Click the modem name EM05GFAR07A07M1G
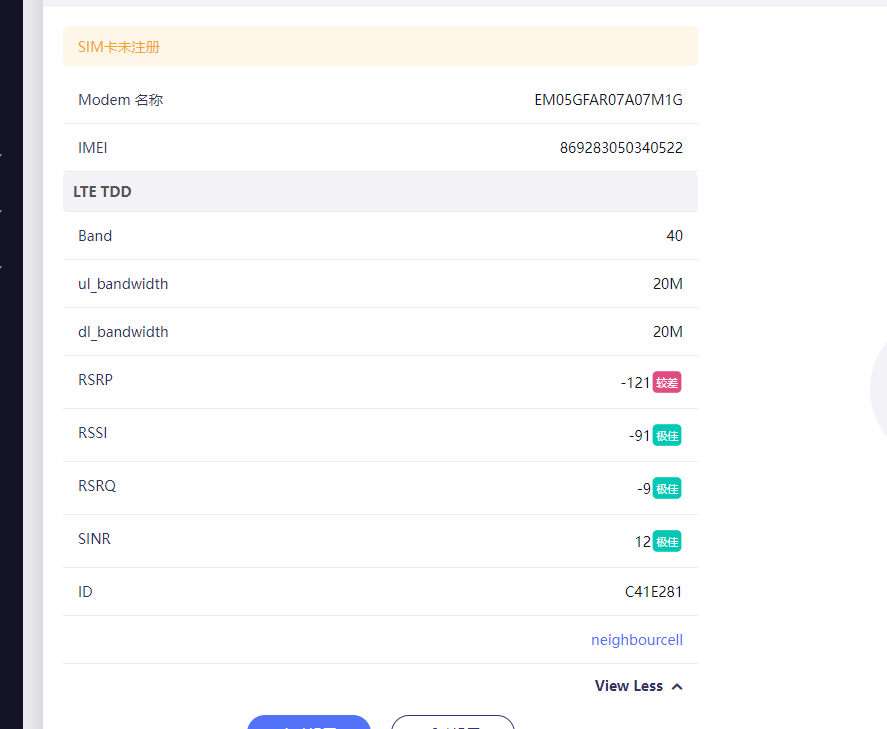Image resolution: width=887 pixels, height=729 pixels. (608, 100)
